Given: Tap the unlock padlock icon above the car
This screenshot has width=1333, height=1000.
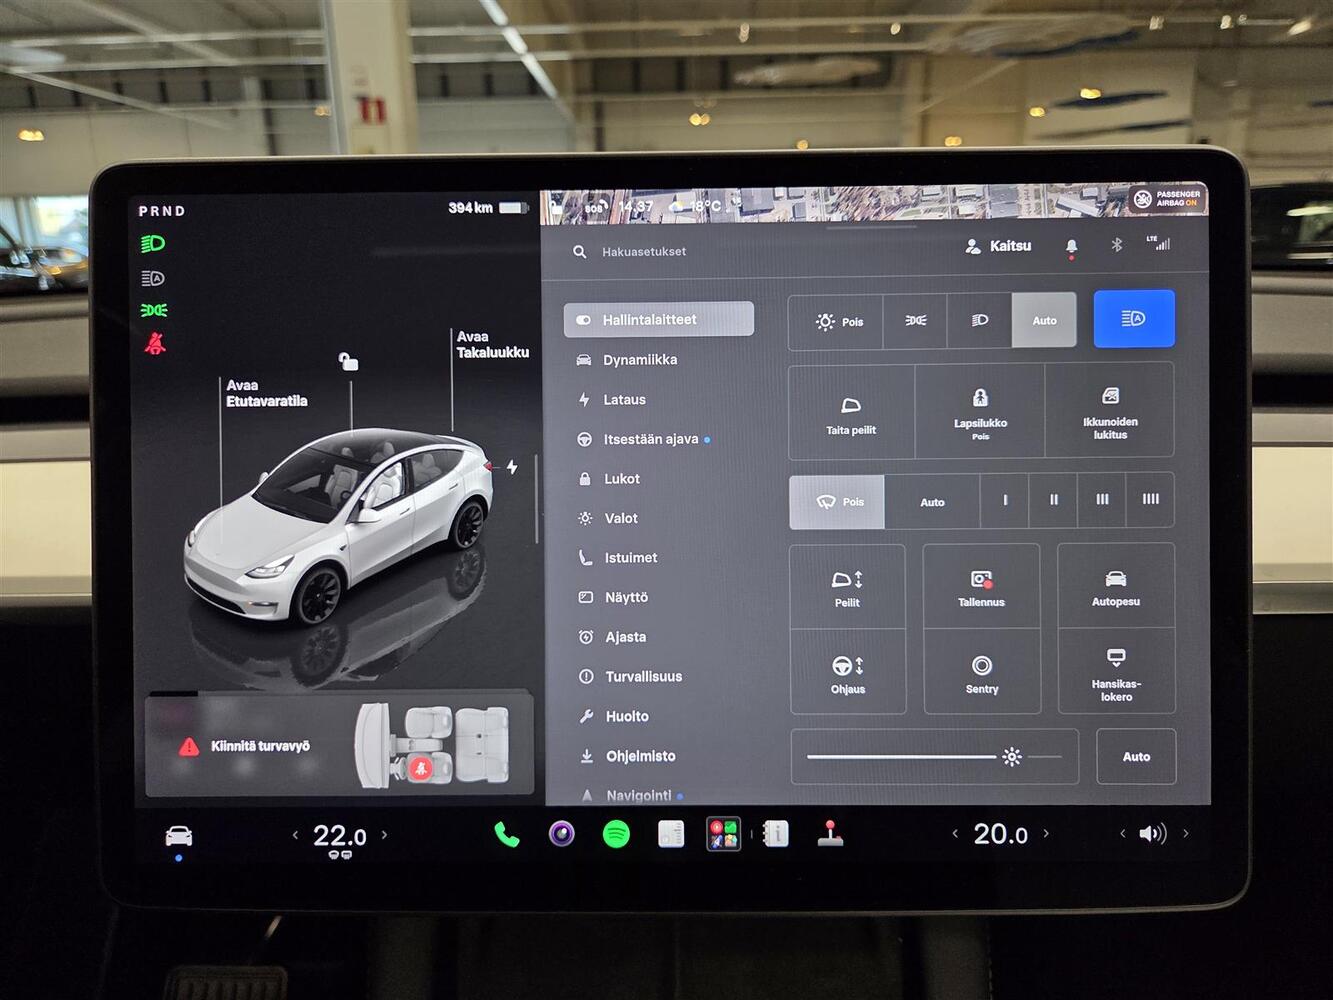Looking at the screenshot, I should click(x=348, y=361).
